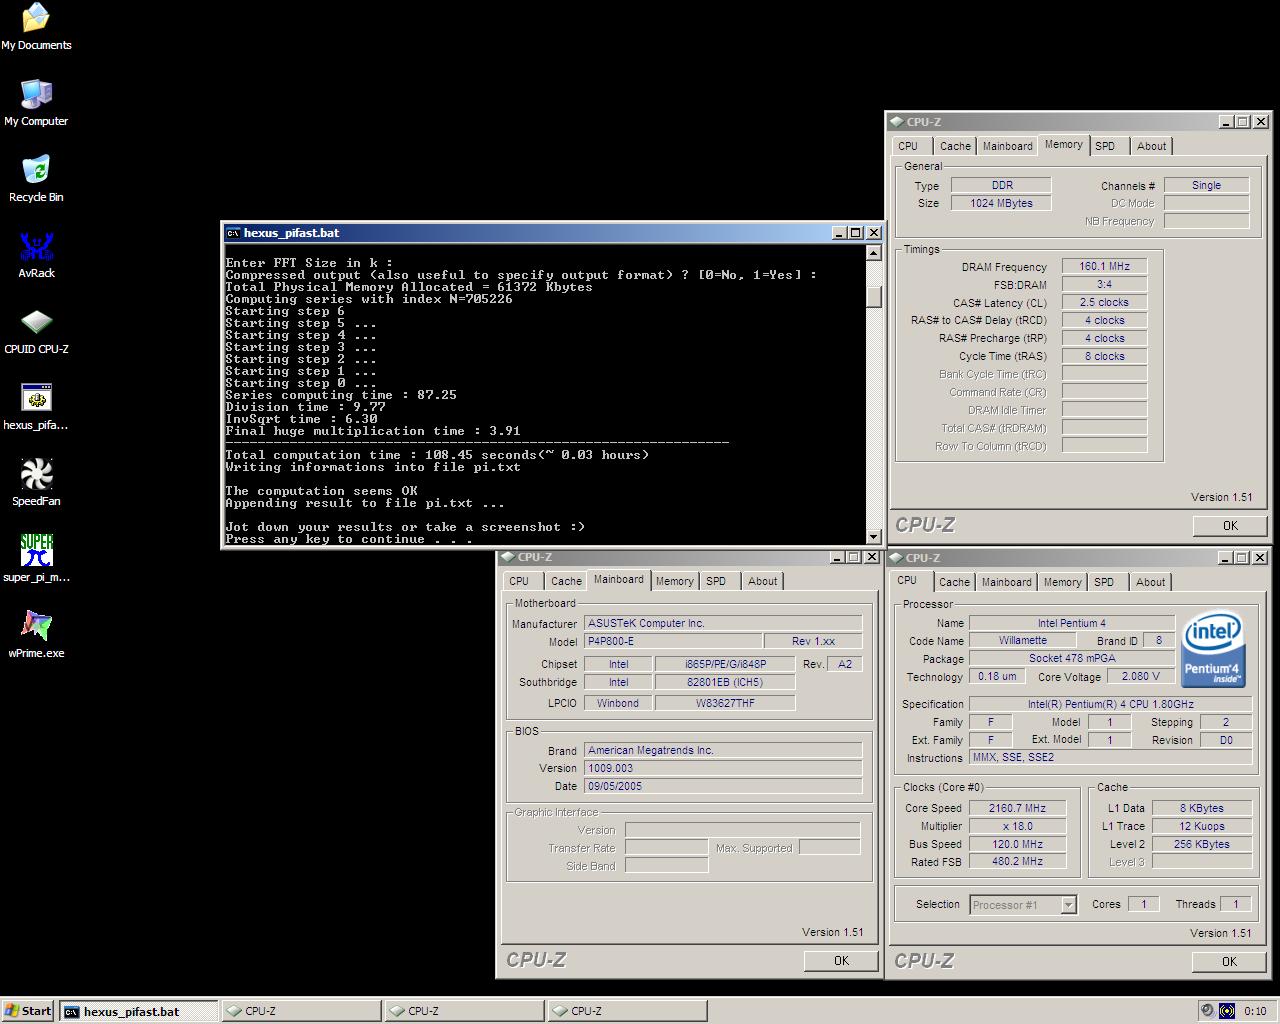The image size is (1280, 1024).
Task: Select About tab in CPU window
Action: coord(1150,582)
